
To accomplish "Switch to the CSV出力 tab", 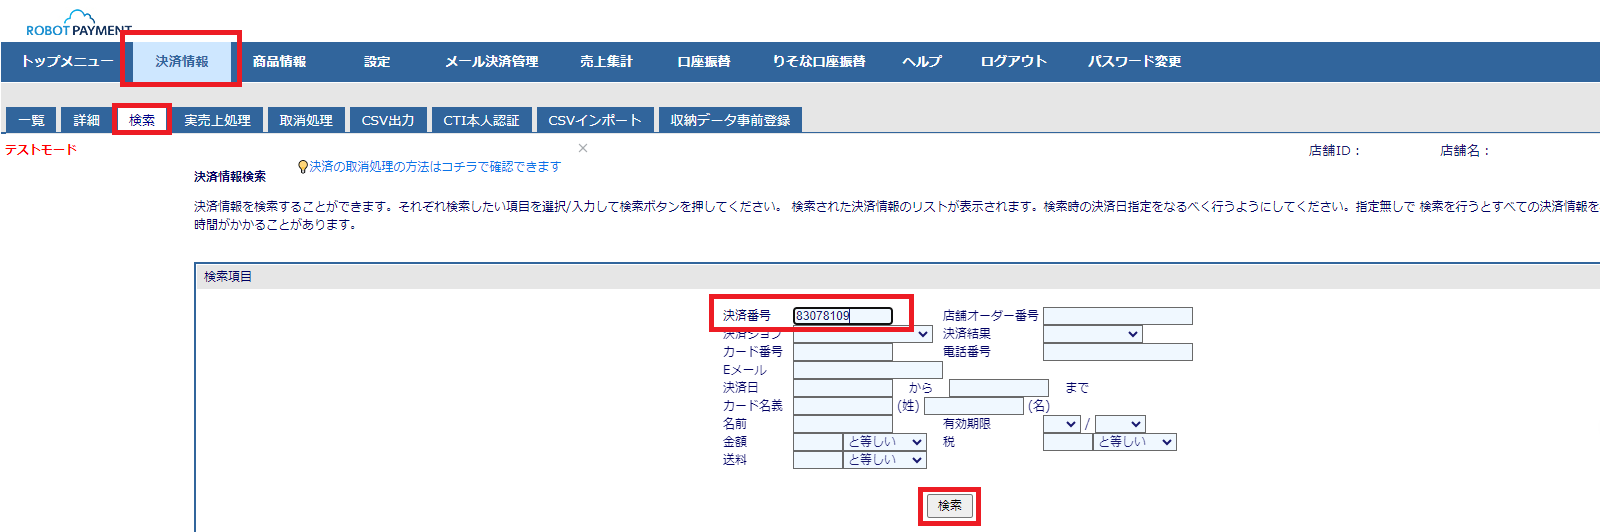I will 388,120.
